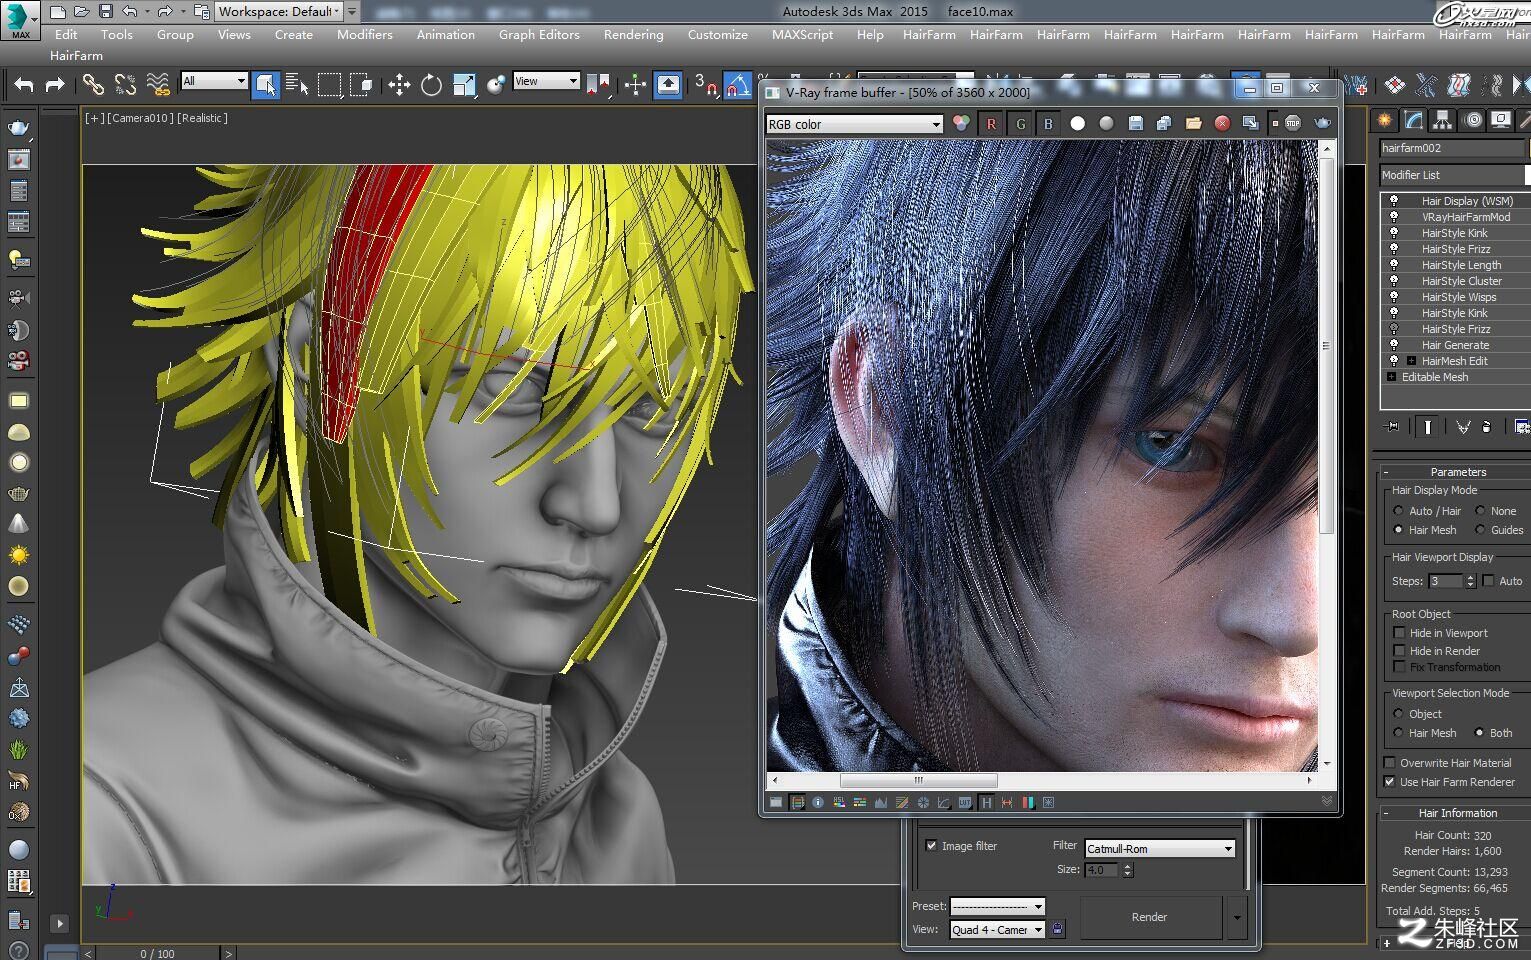Toggle green channel in V-Ray frame buffer
Image resolution: width=1531 pixels, height=960 pixels.
click(1020, 123)
